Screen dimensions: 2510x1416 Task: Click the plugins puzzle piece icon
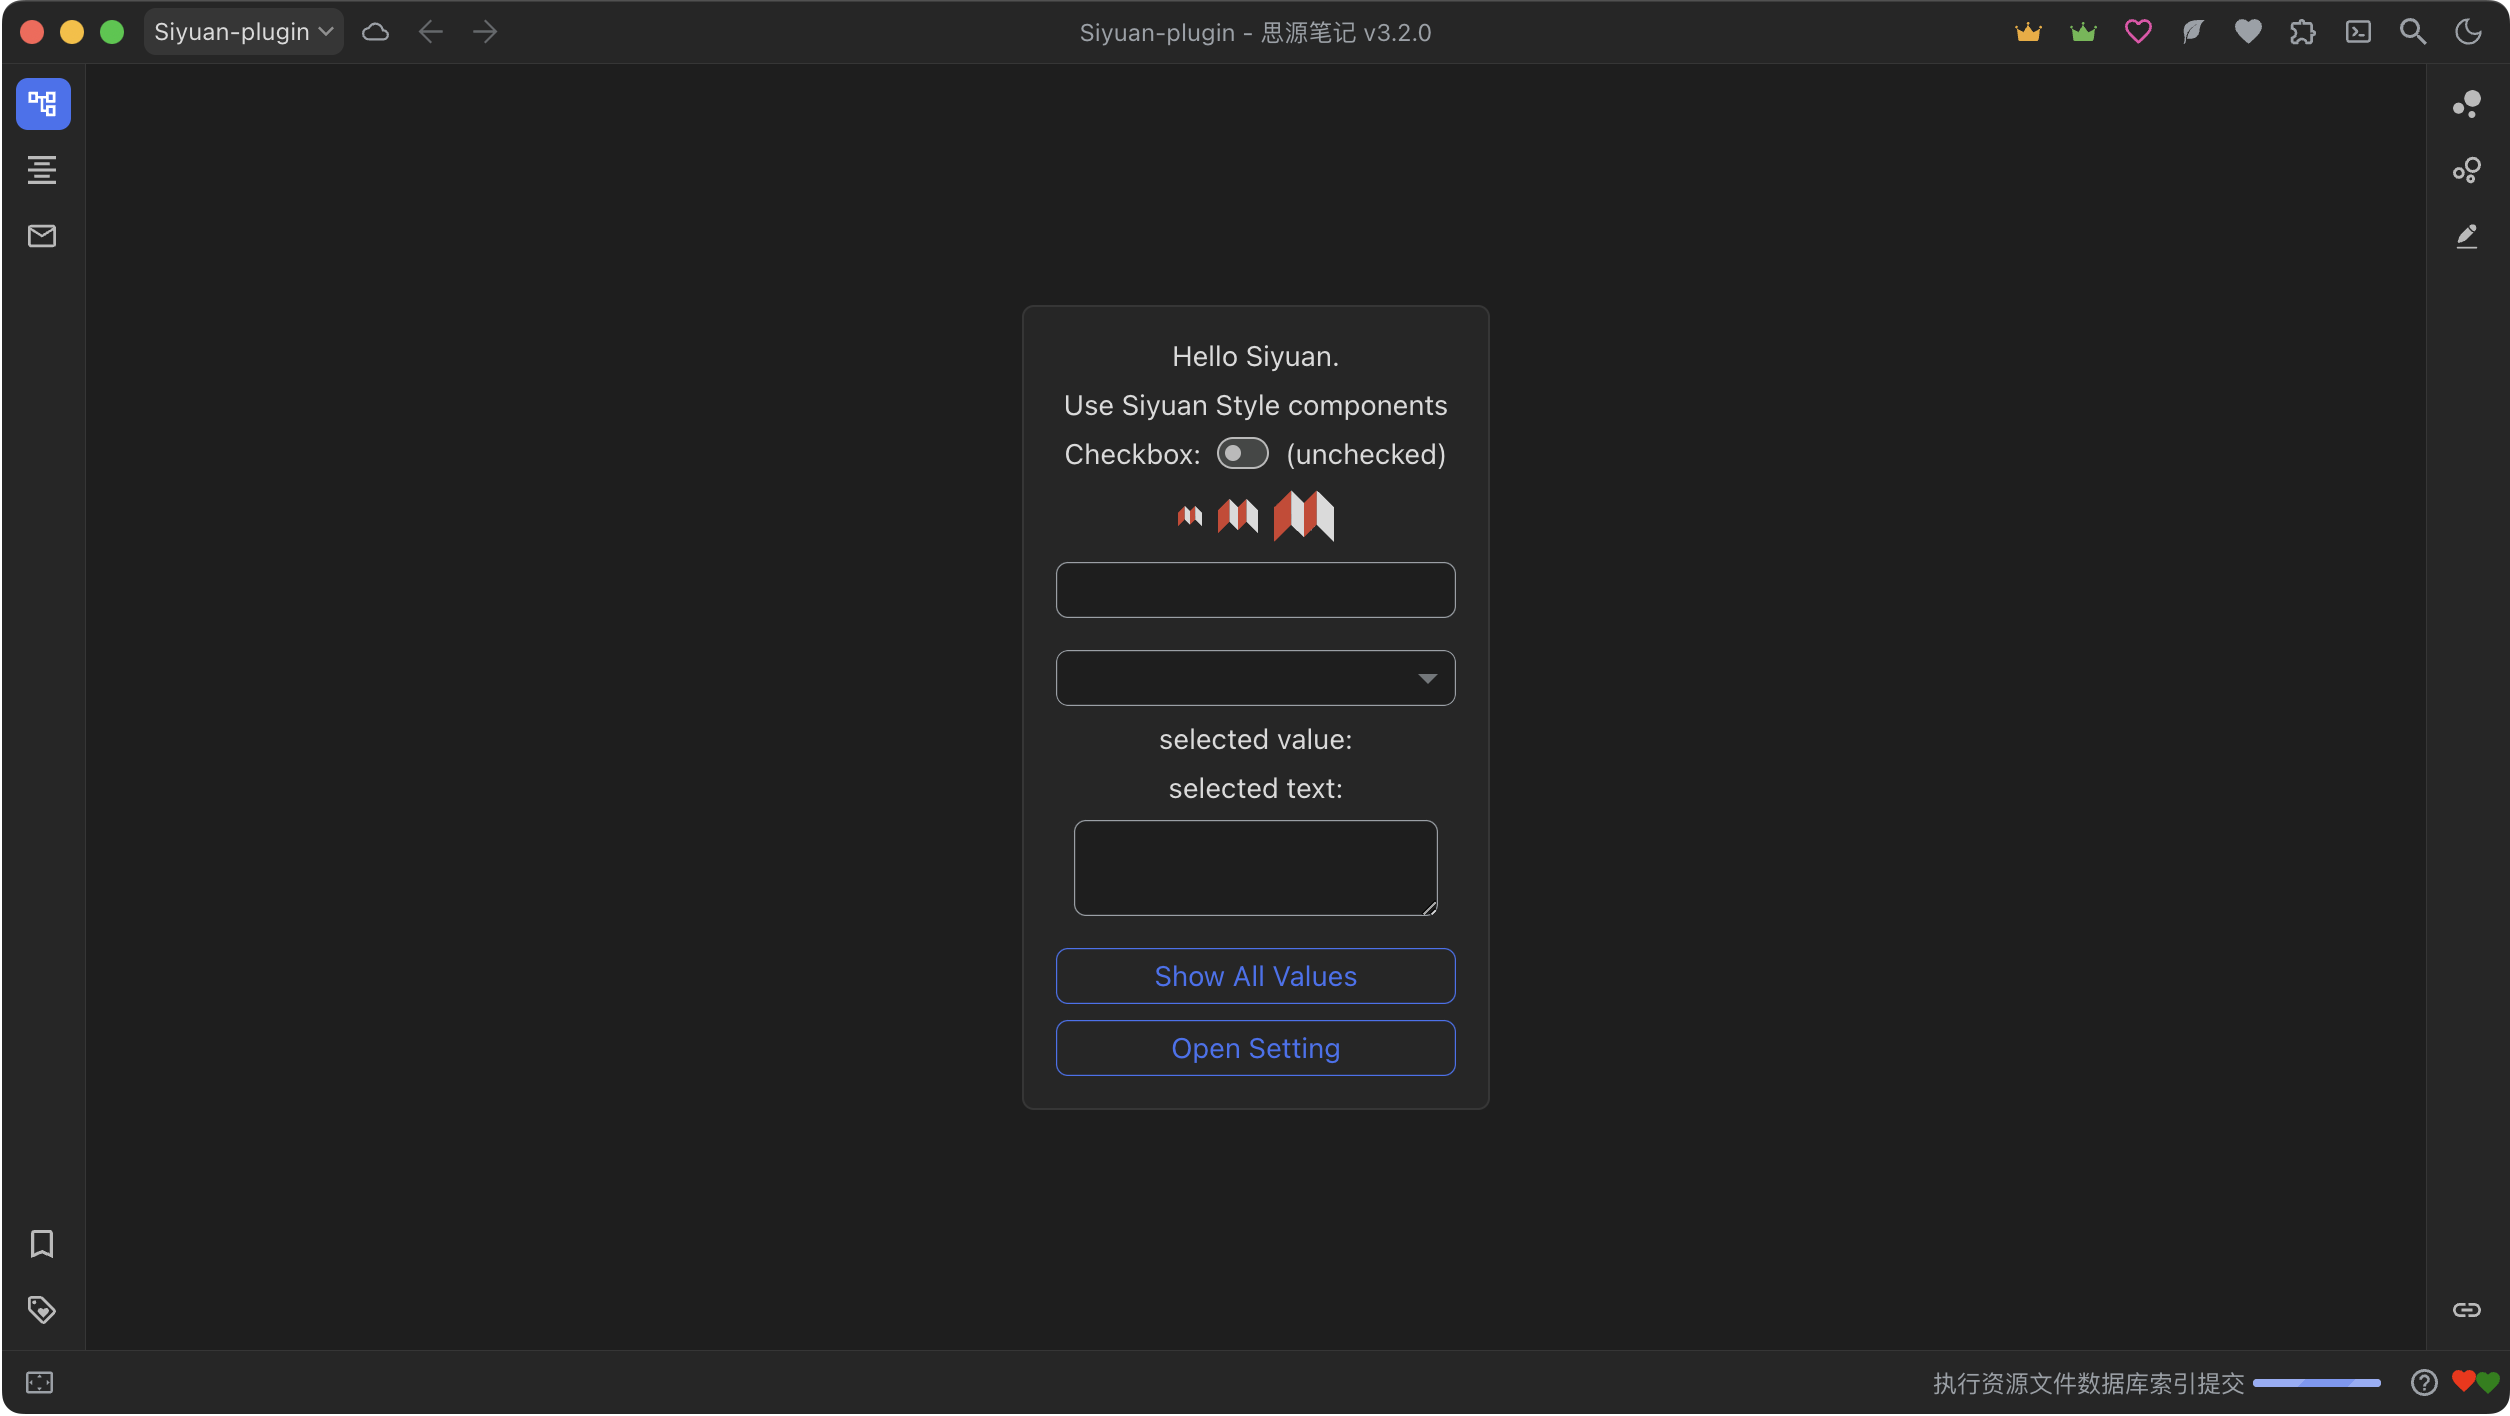click(x=2303, y=32)
